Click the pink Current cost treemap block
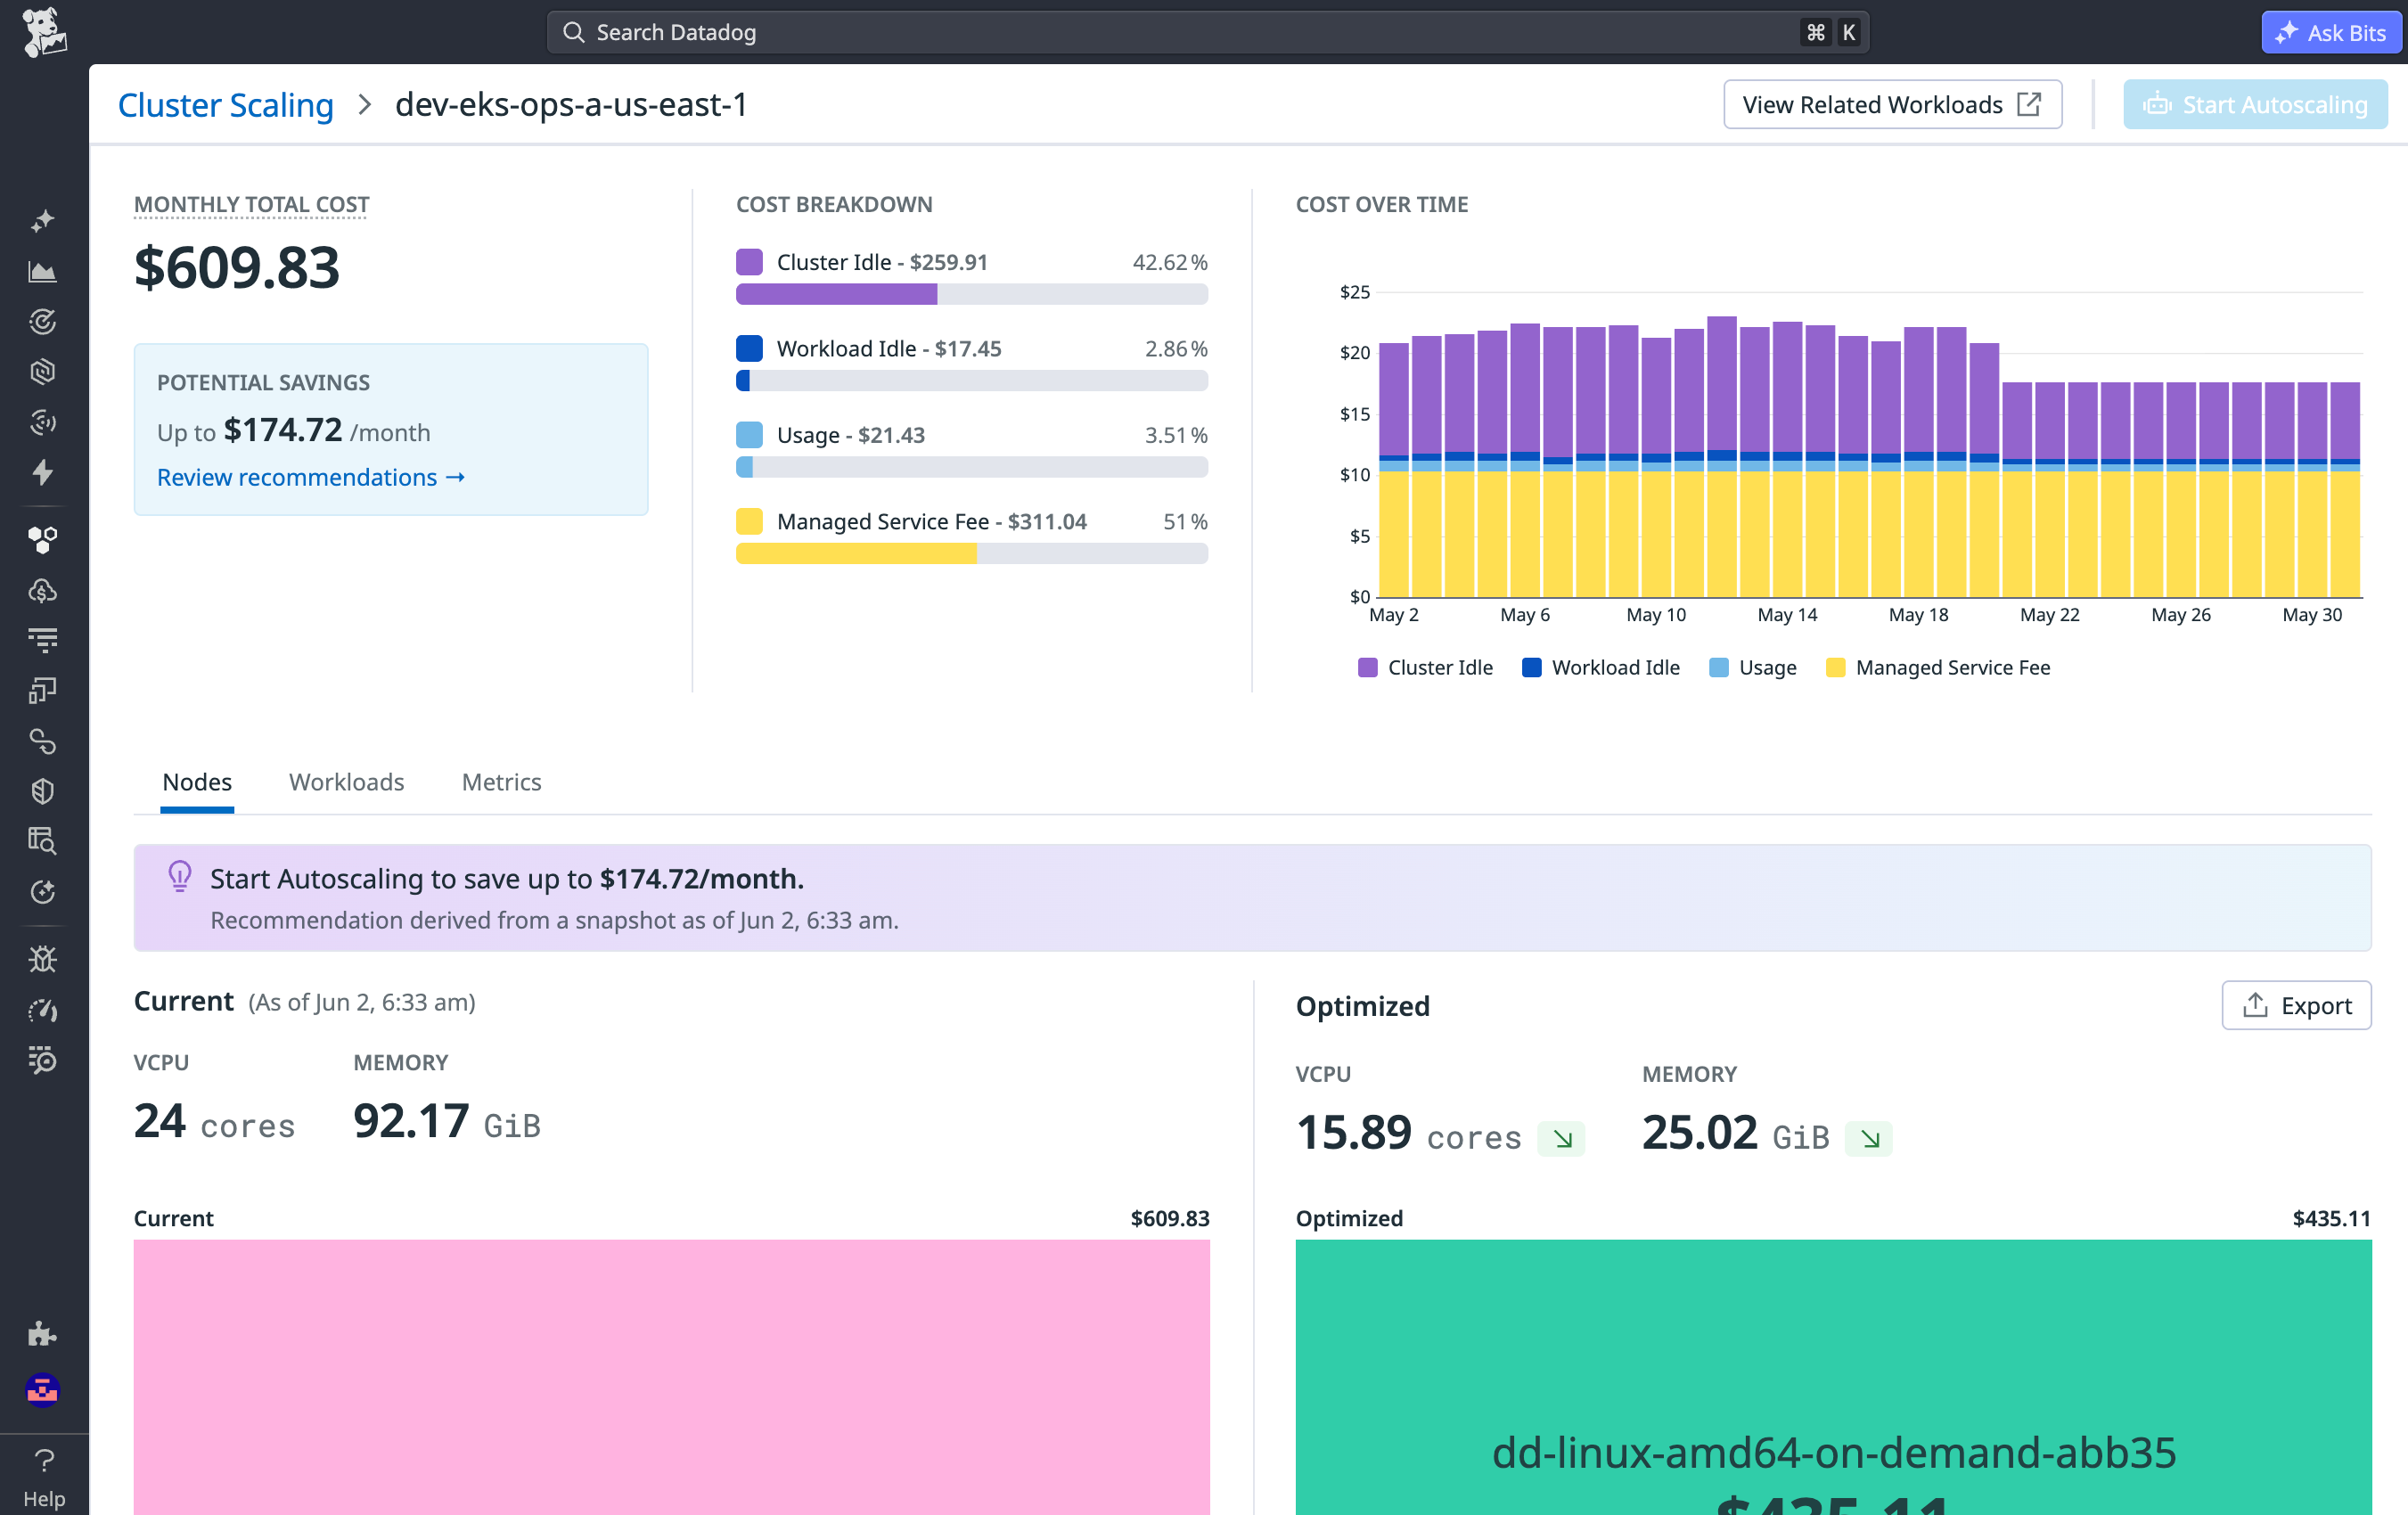Viewport: 2408px width, 1515px height. coord(672,1377)
